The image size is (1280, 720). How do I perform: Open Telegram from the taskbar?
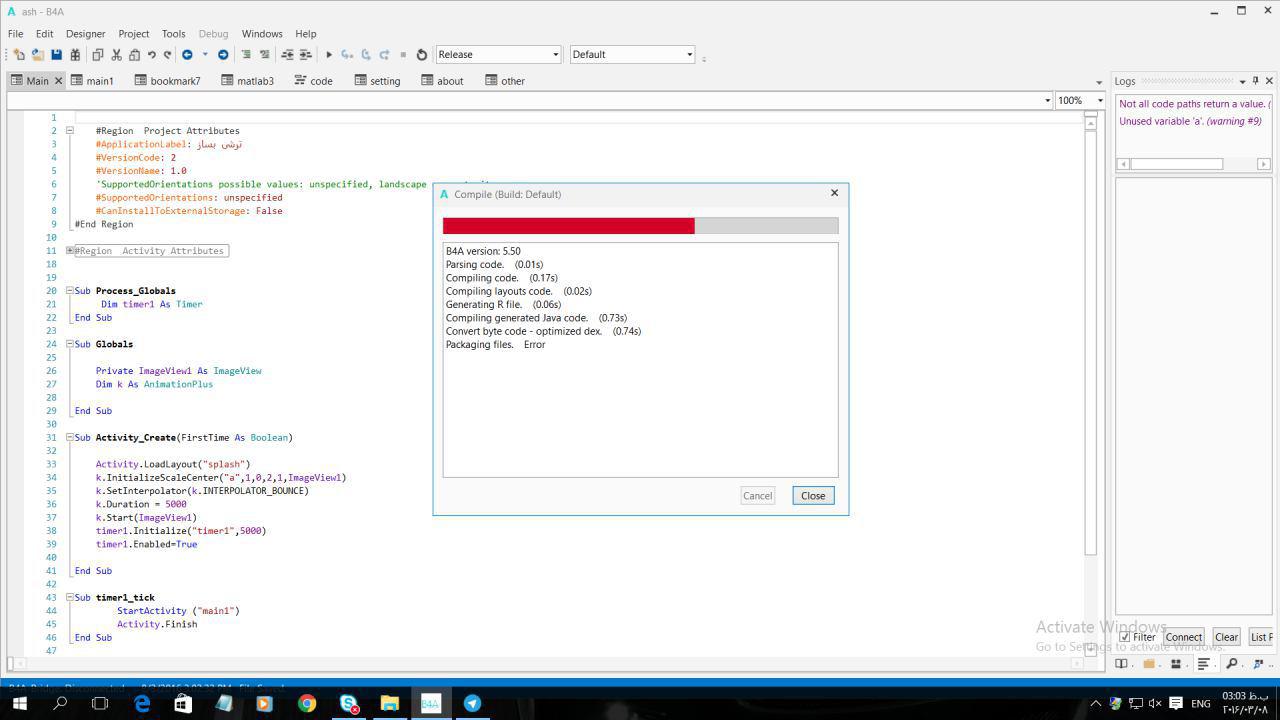click(x=472, y=703)
